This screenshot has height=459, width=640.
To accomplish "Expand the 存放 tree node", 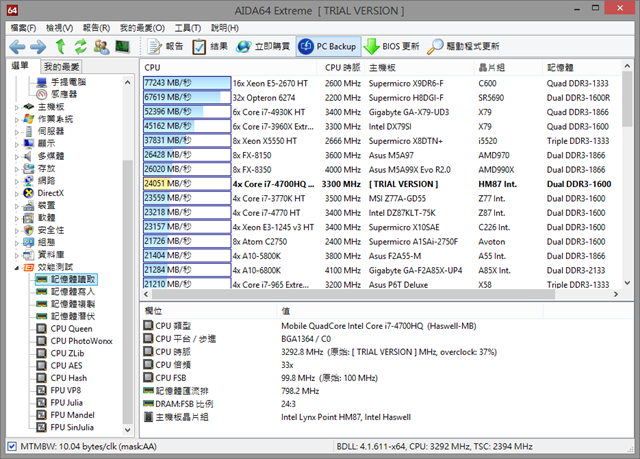I will (17, 169).
